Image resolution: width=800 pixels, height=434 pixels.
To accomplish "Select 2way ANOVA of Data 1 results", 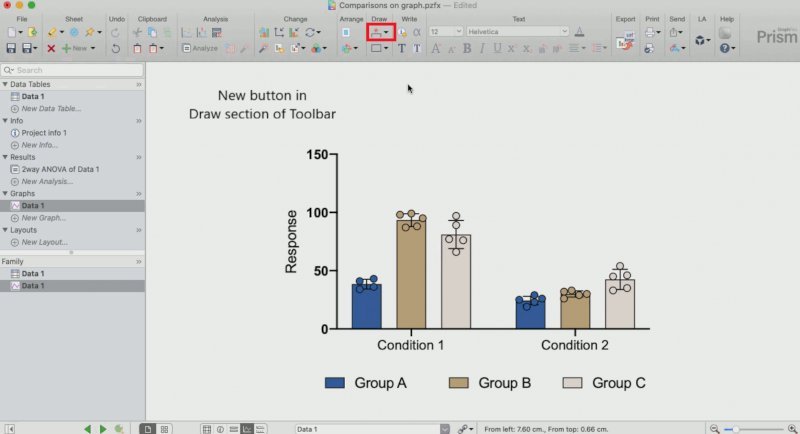I will (x=60, y=169).
